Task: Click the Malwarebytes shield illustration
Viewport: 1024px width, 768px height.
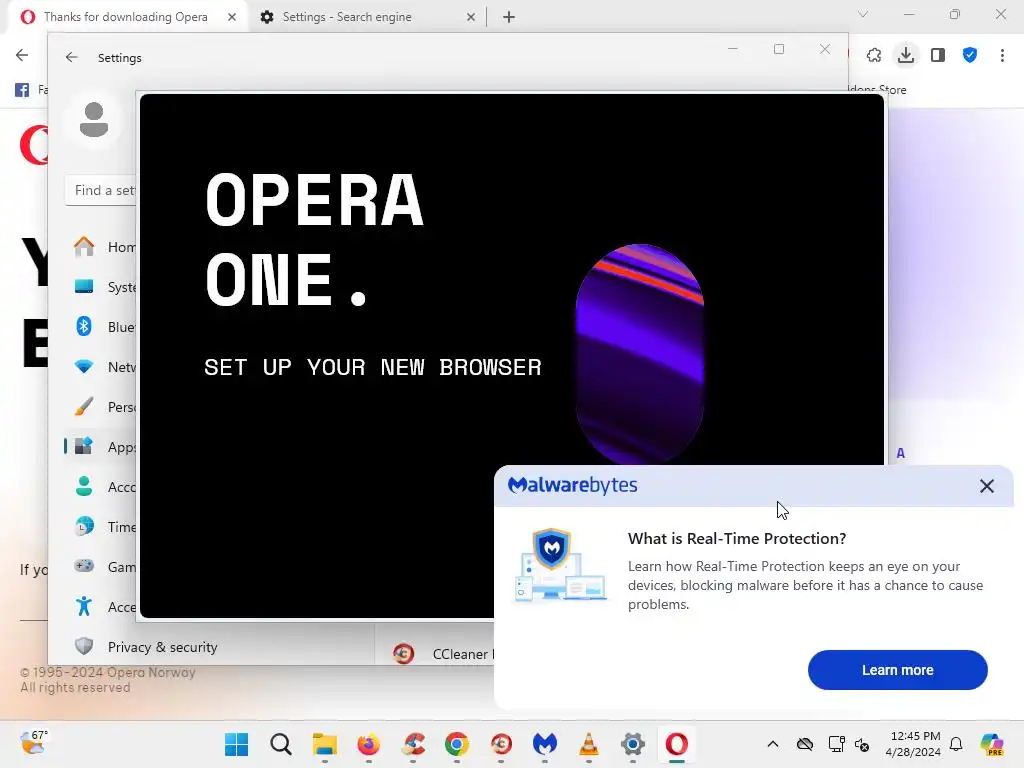Action: (561, 564)
